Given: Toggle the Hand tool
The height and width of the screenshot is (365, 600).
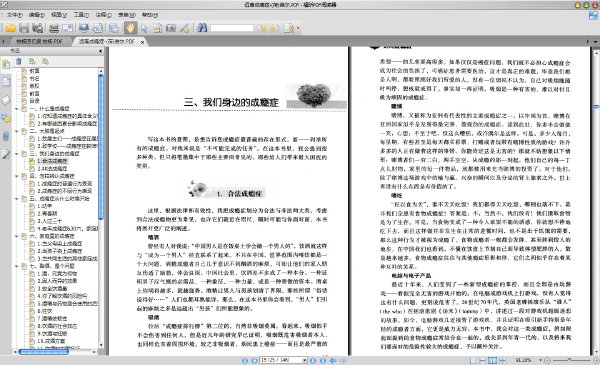Looking at the screenshot, I should (x=130, y=28).
